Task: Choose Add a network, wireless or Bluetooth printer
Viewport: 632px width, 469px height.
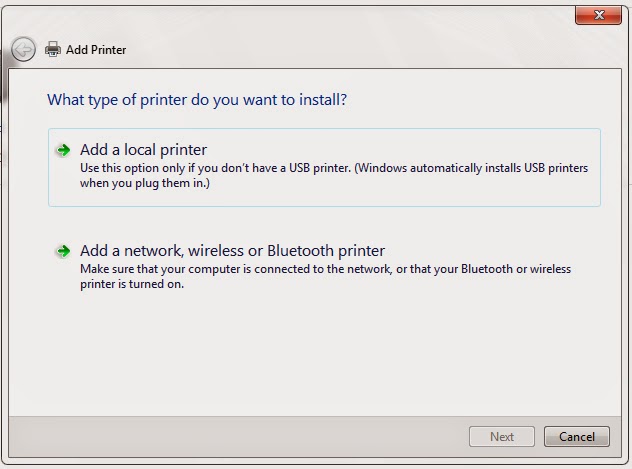Action: (233, 251)
